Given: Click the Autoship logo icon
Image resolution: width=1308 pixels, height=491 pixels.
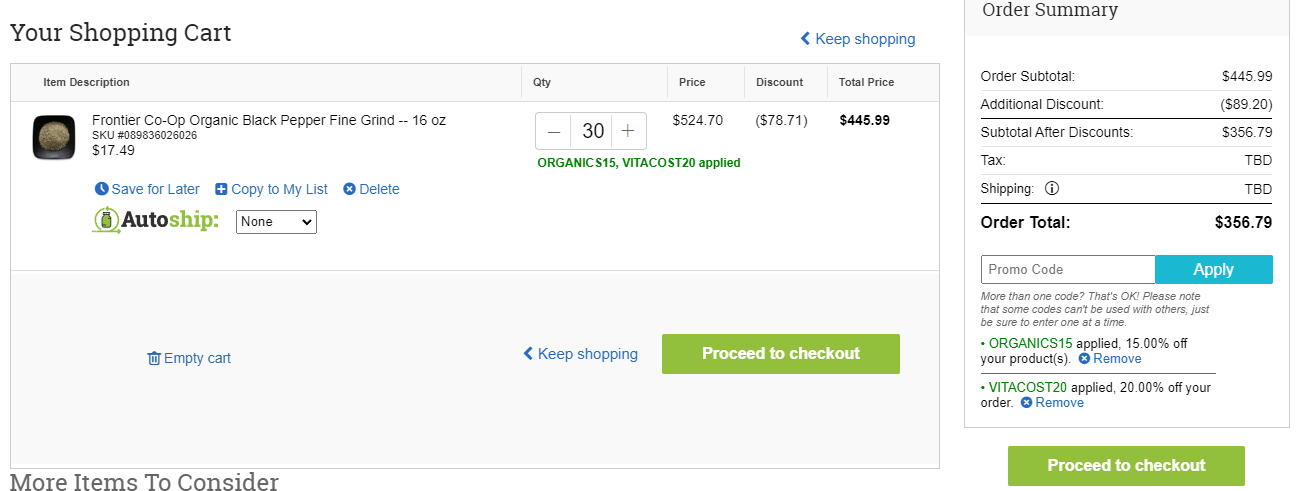Looking at the screenshot, I should [x=106, y=220].
